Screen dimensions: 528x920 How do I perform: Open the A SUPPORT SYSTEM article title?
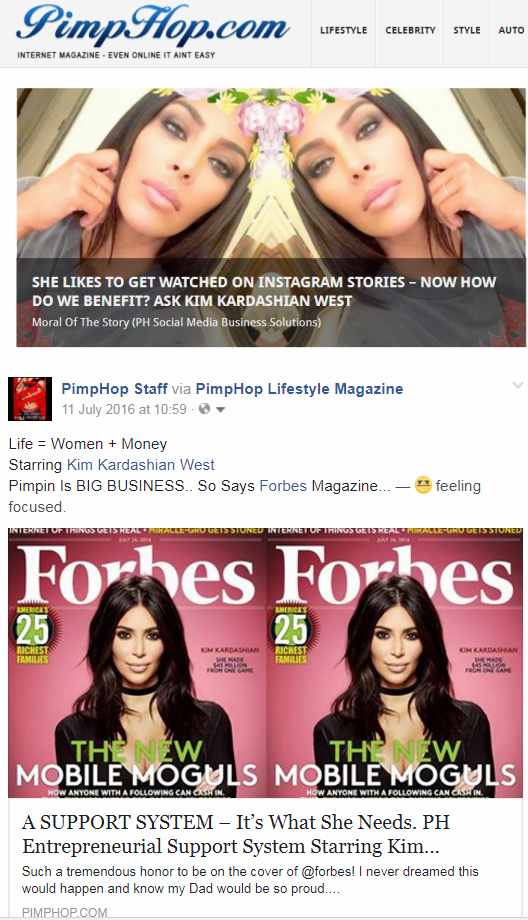click(235, 834)
